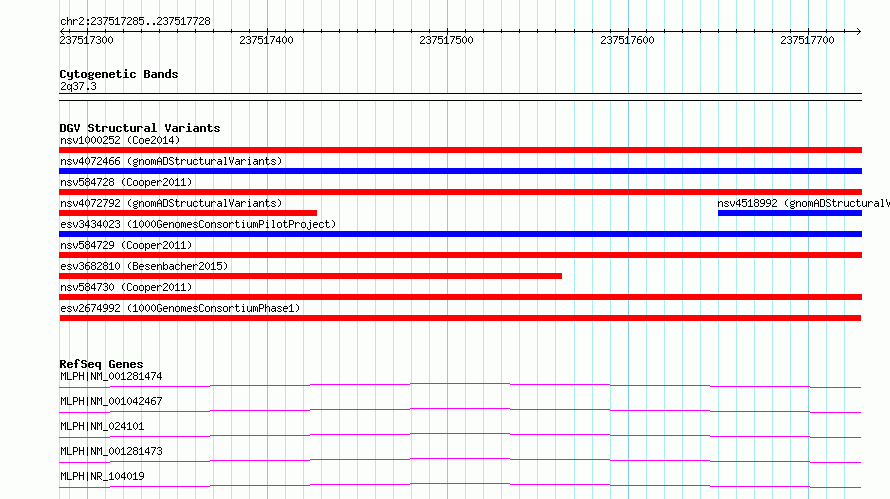Select the Cytogenetic Bands track title

[119, 74]
